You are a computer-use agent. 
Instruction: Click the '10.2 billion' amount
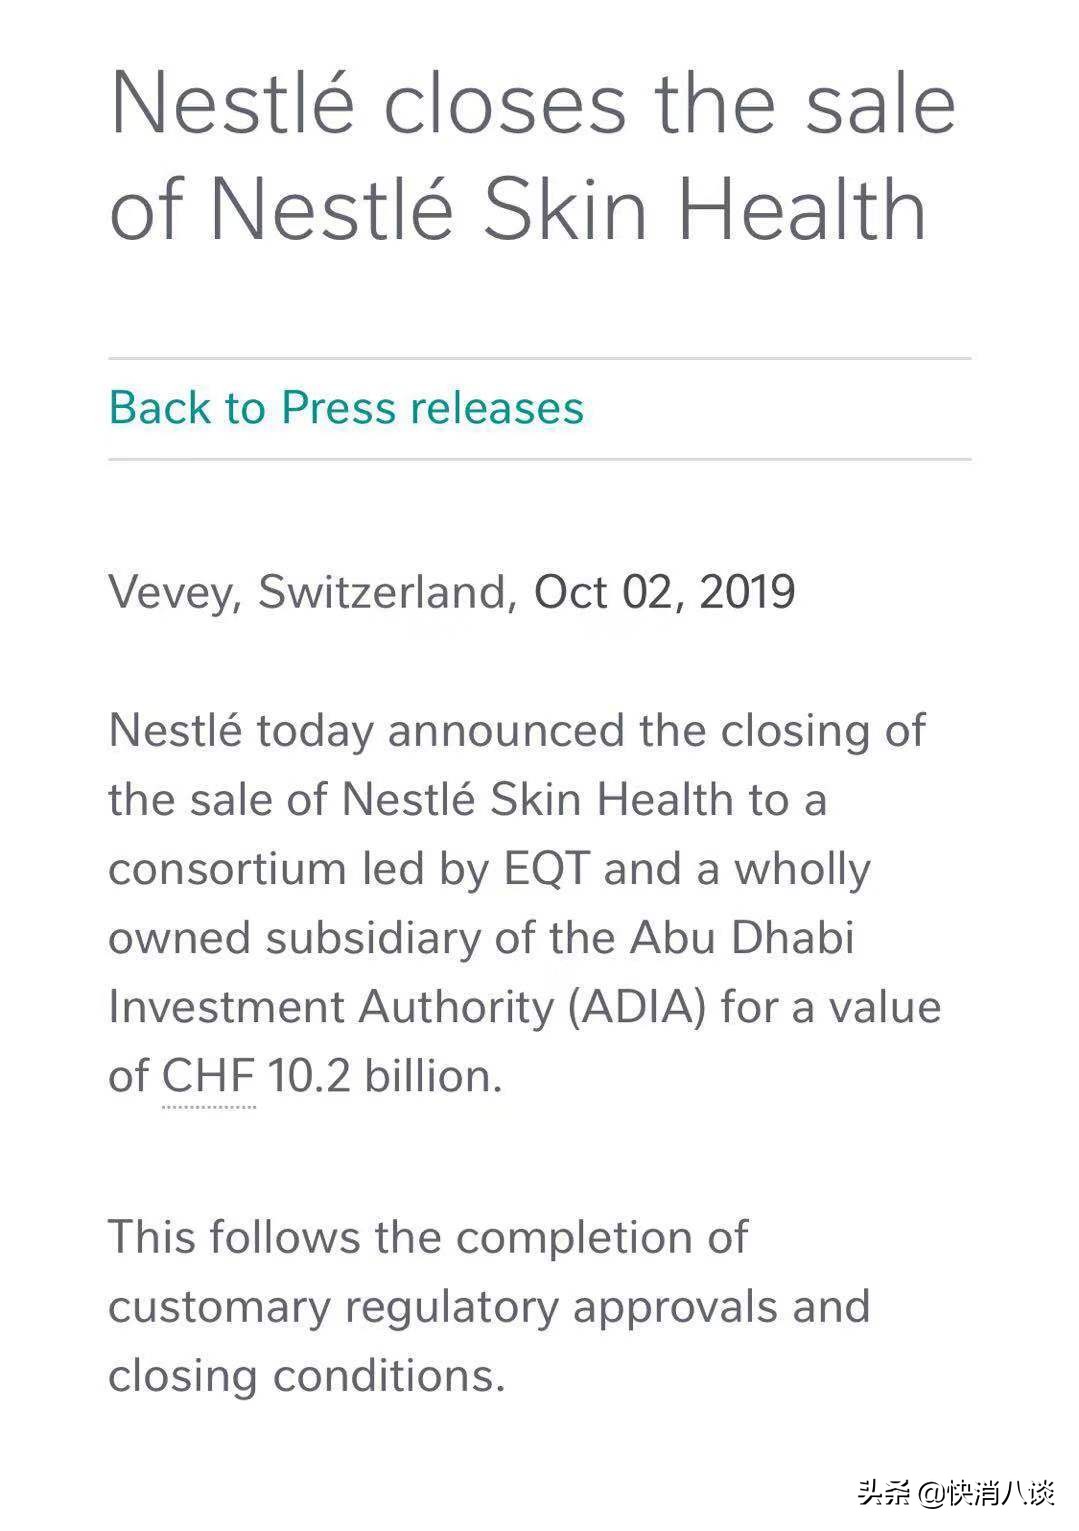coord(384,1076)
